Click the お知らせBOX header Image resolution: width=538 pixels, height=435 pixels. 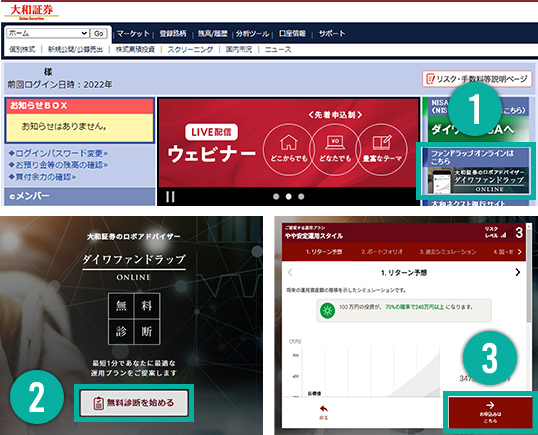click(x=80, y=106)
